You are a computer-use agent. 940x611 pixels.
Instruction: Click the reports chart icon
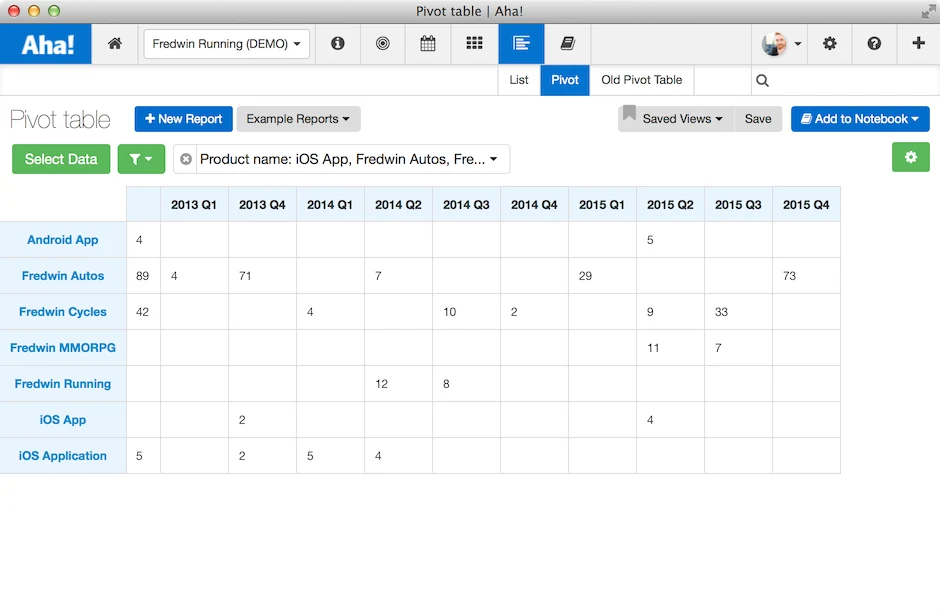click(x=521, y=43)
